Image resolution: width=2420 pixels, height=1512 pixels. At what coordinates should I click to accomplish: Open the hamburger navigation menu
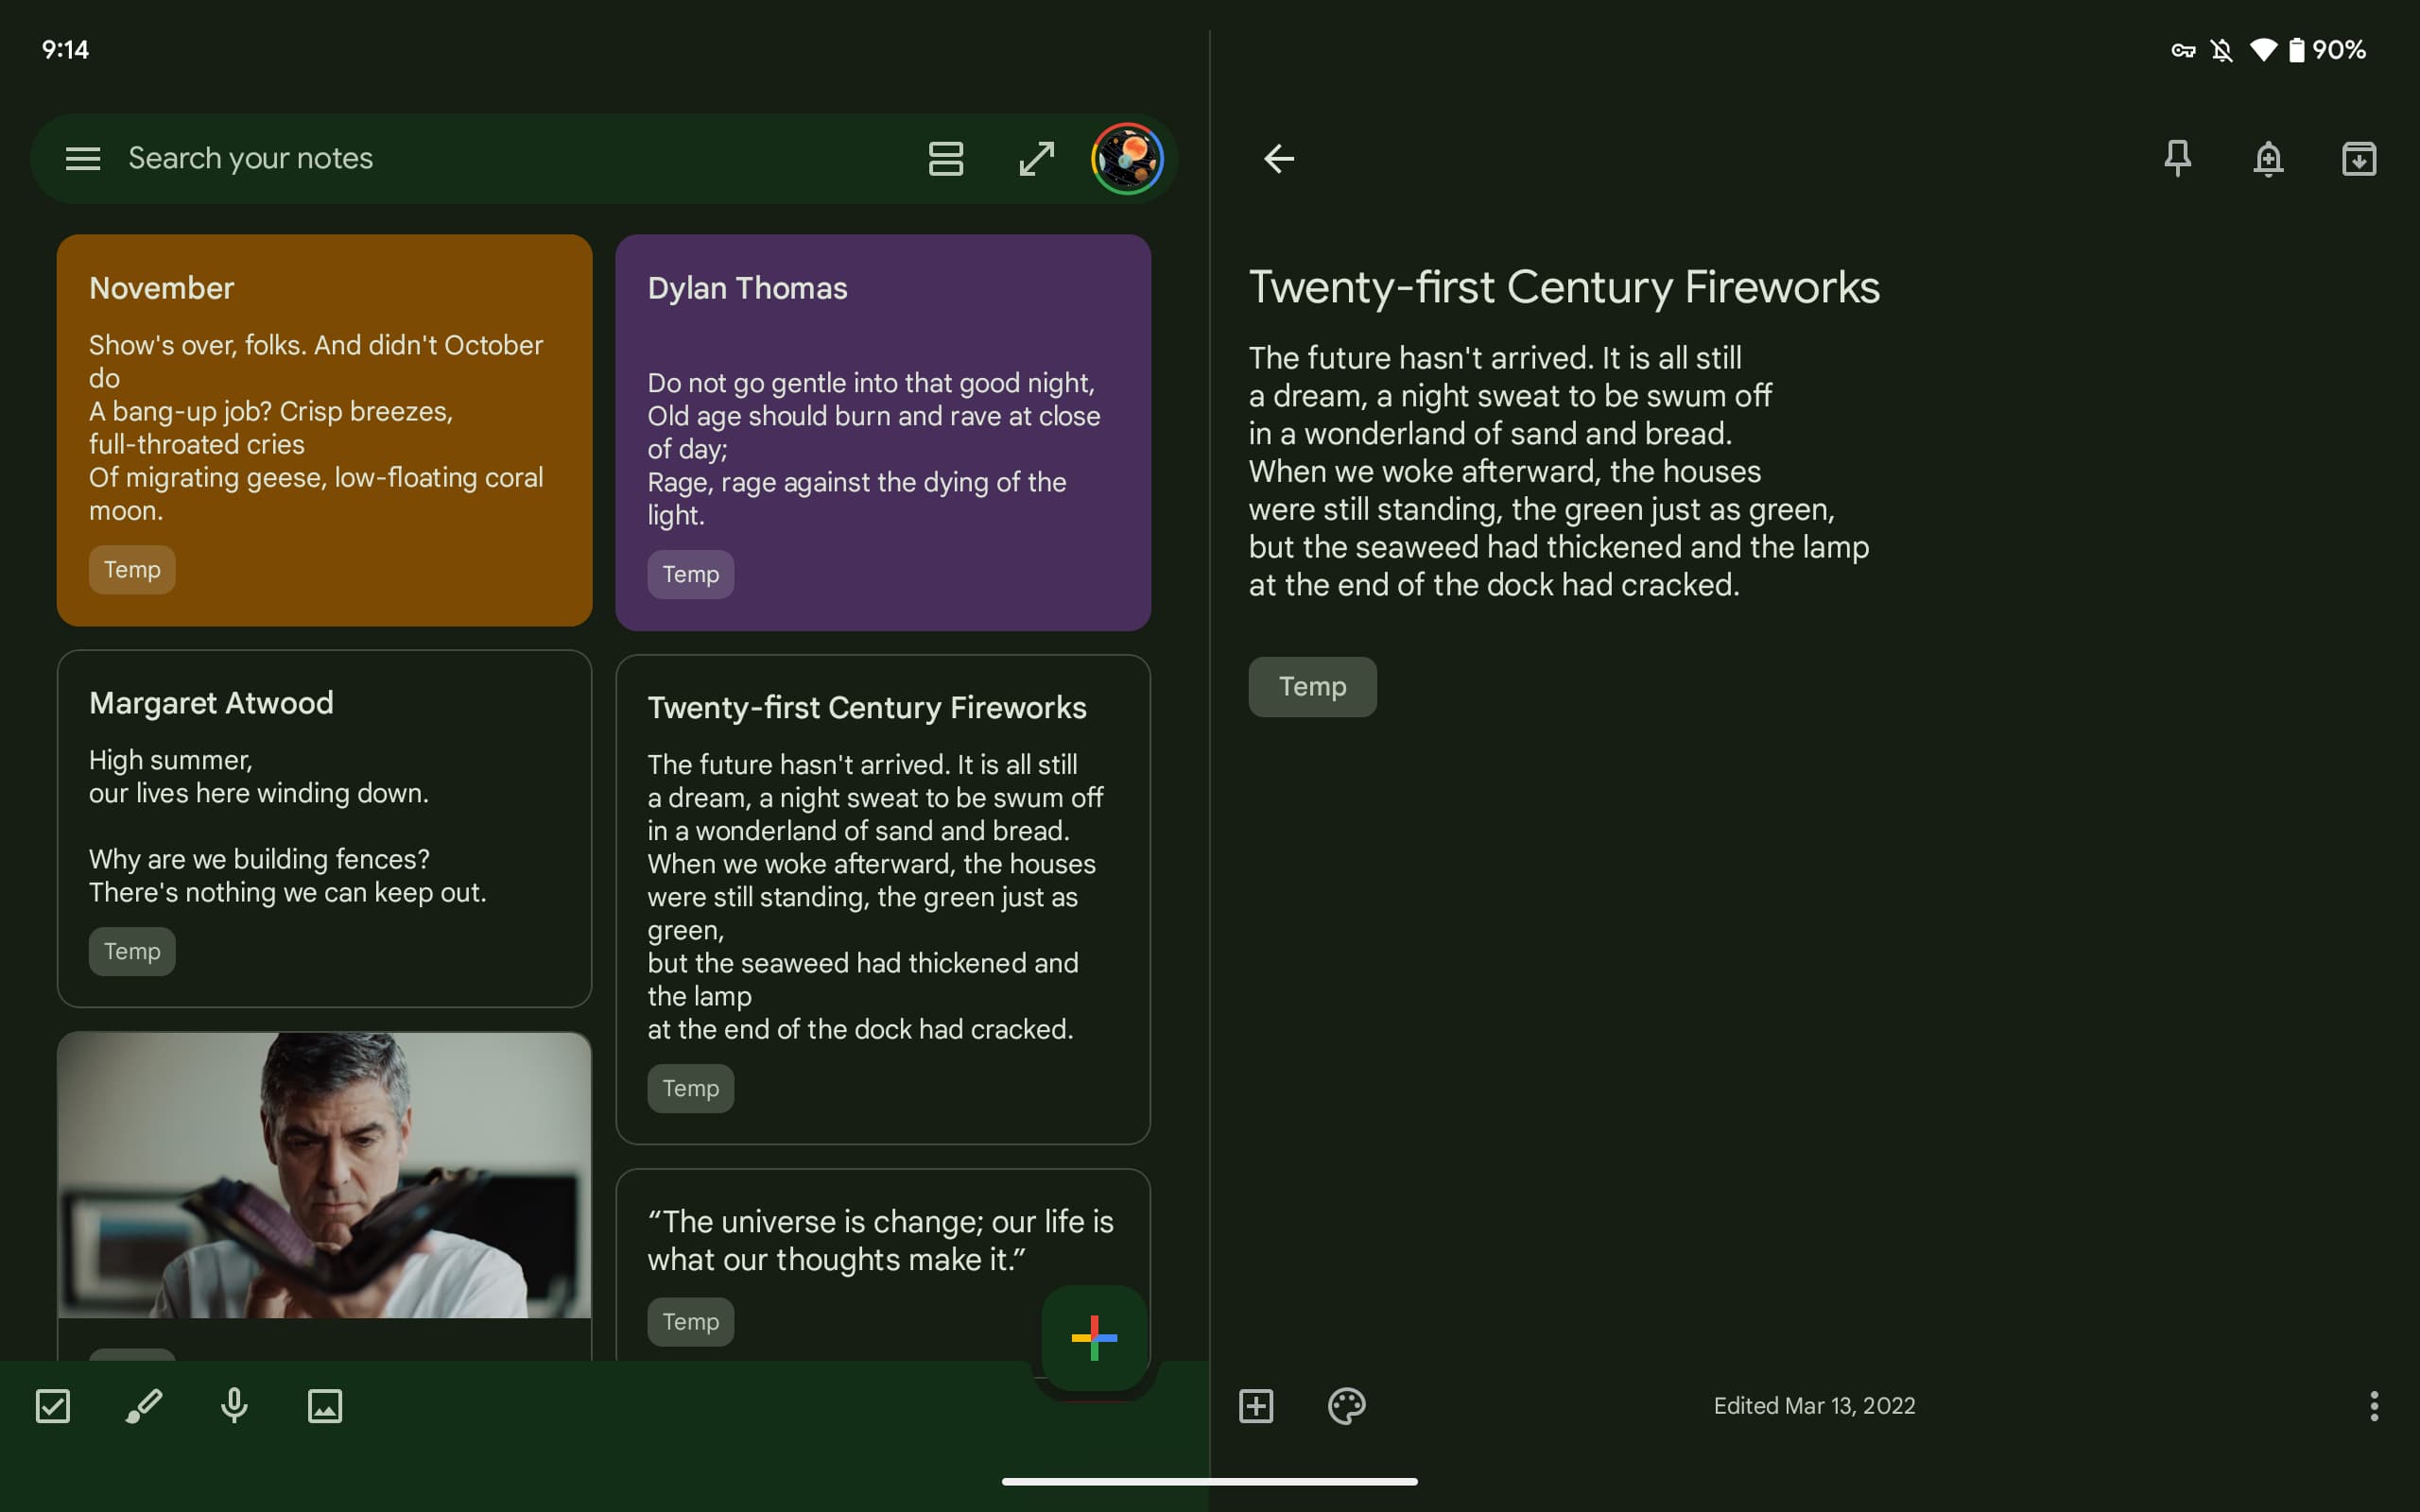point(83,158)
